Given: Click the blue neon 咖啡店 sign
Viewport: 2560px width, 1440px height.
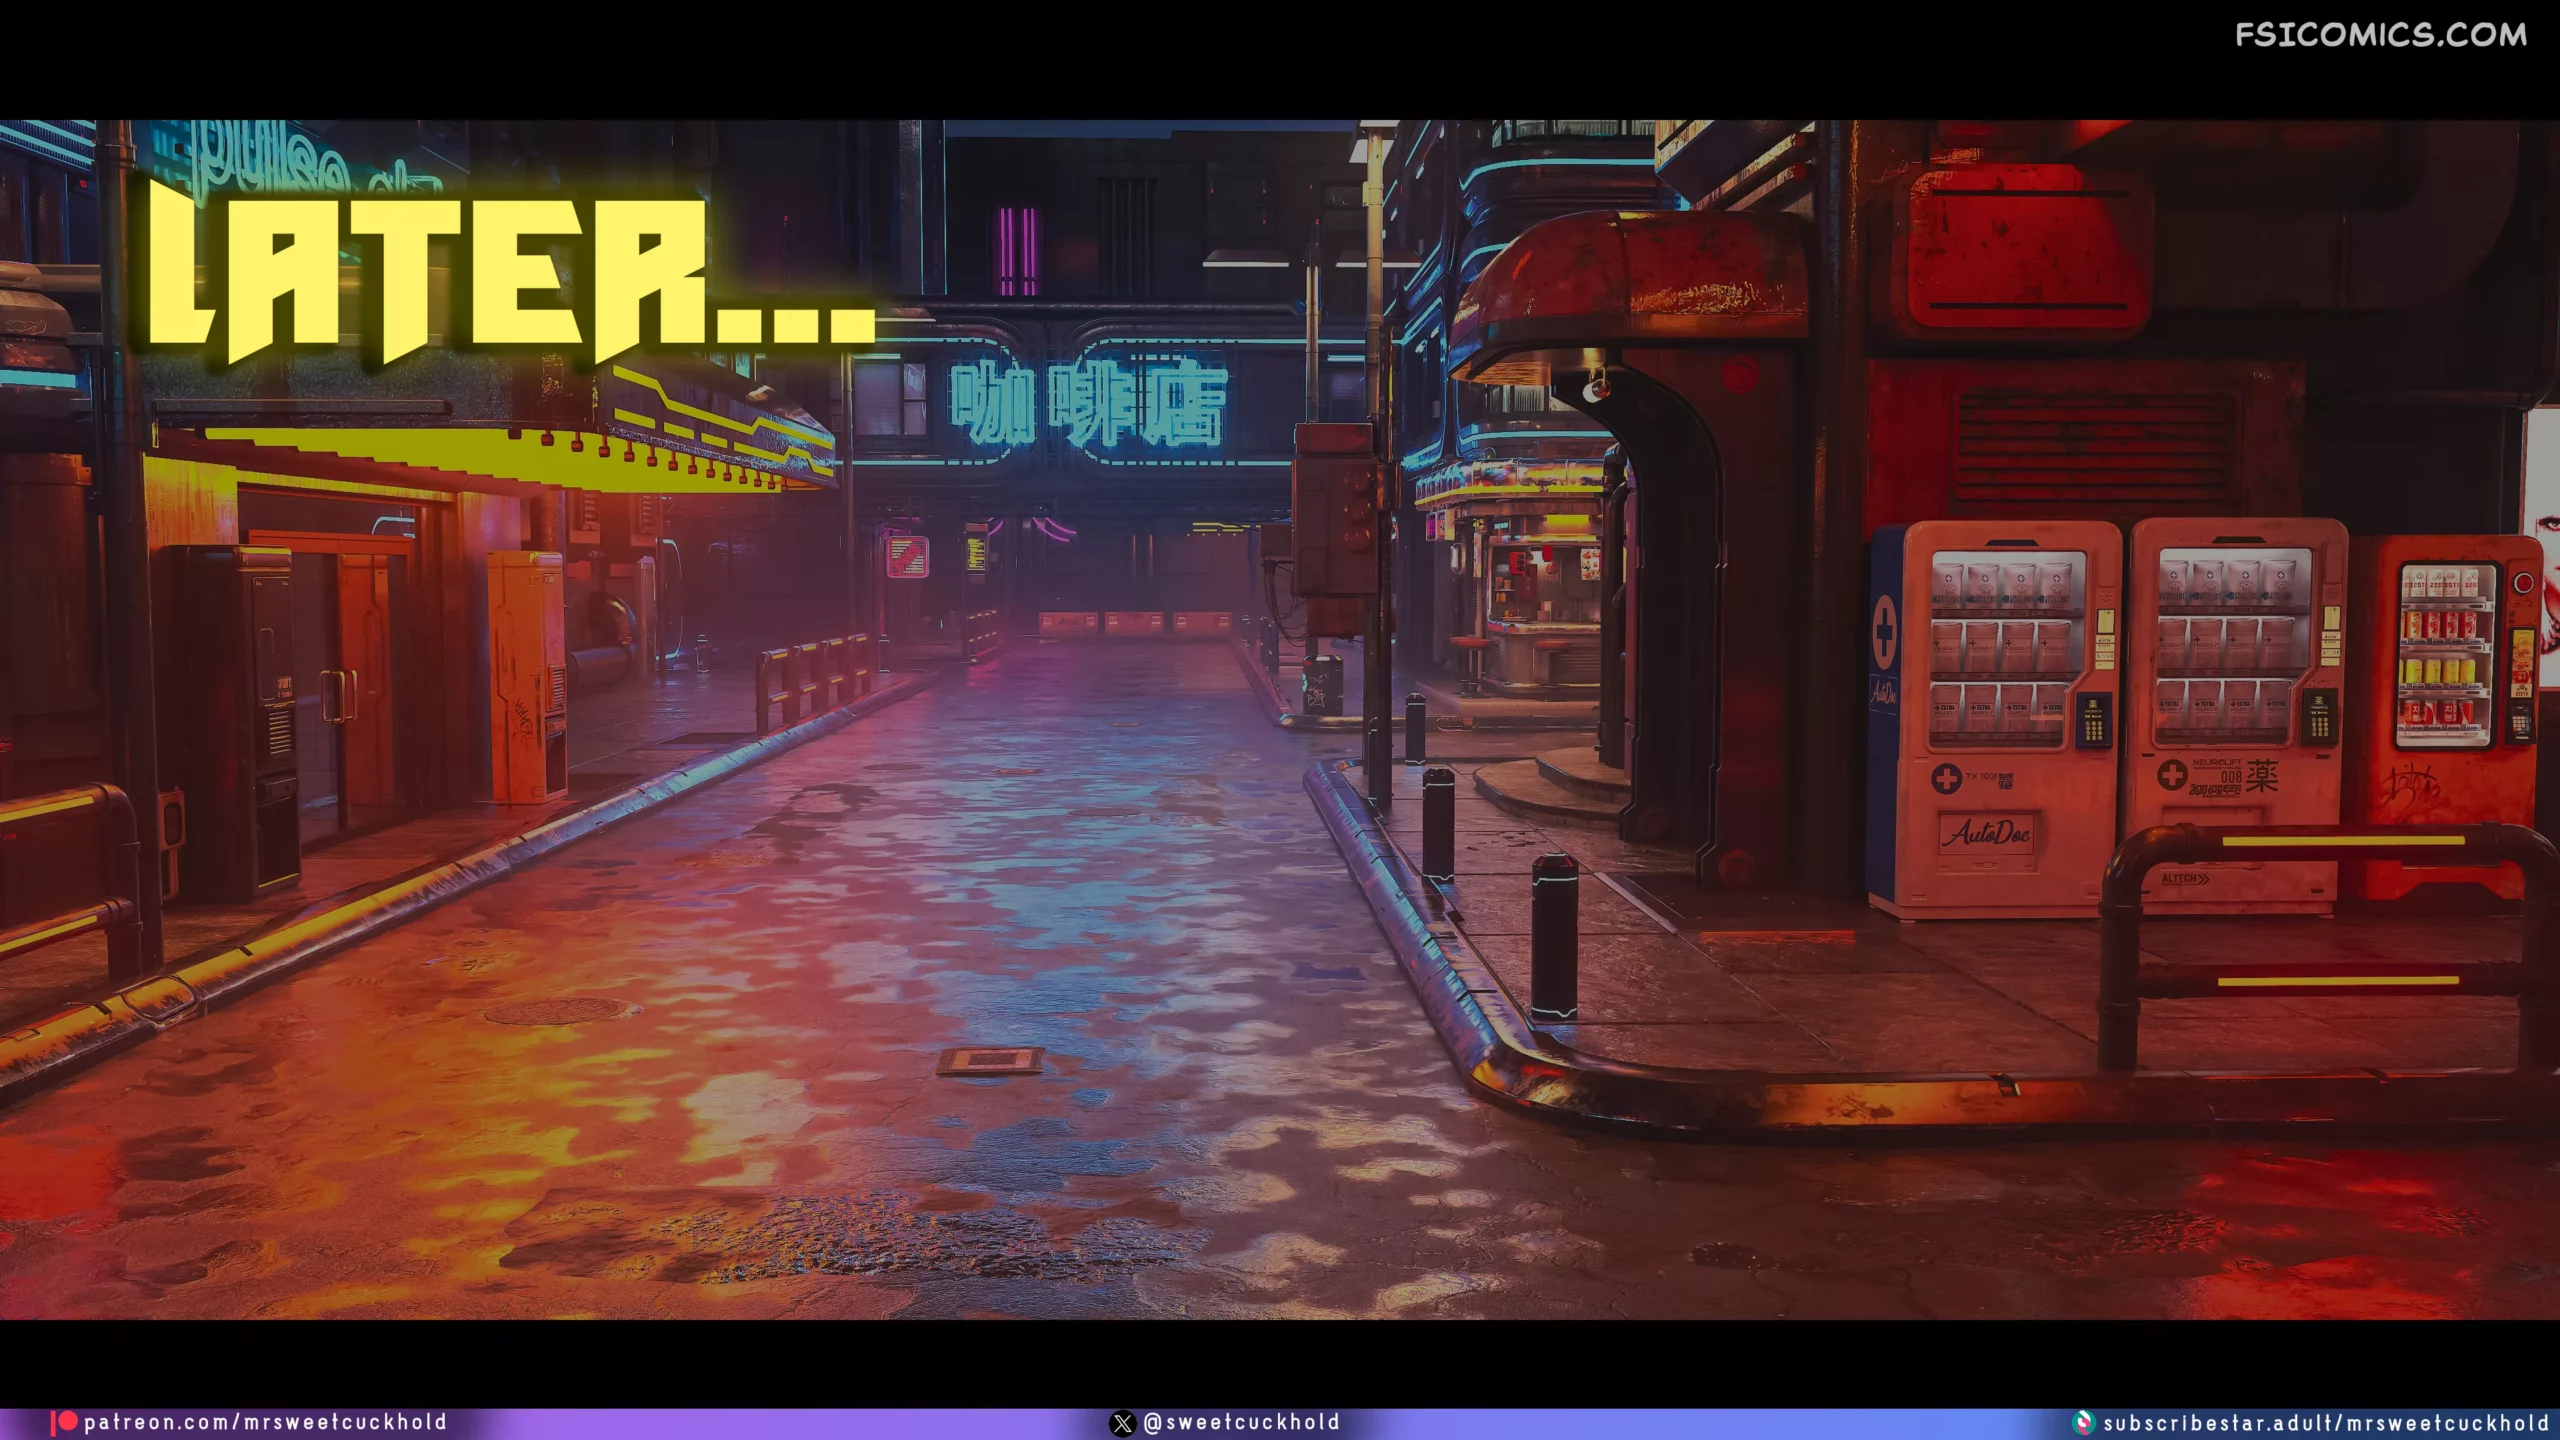Looking at the screenshot, I should [1088, 405].
